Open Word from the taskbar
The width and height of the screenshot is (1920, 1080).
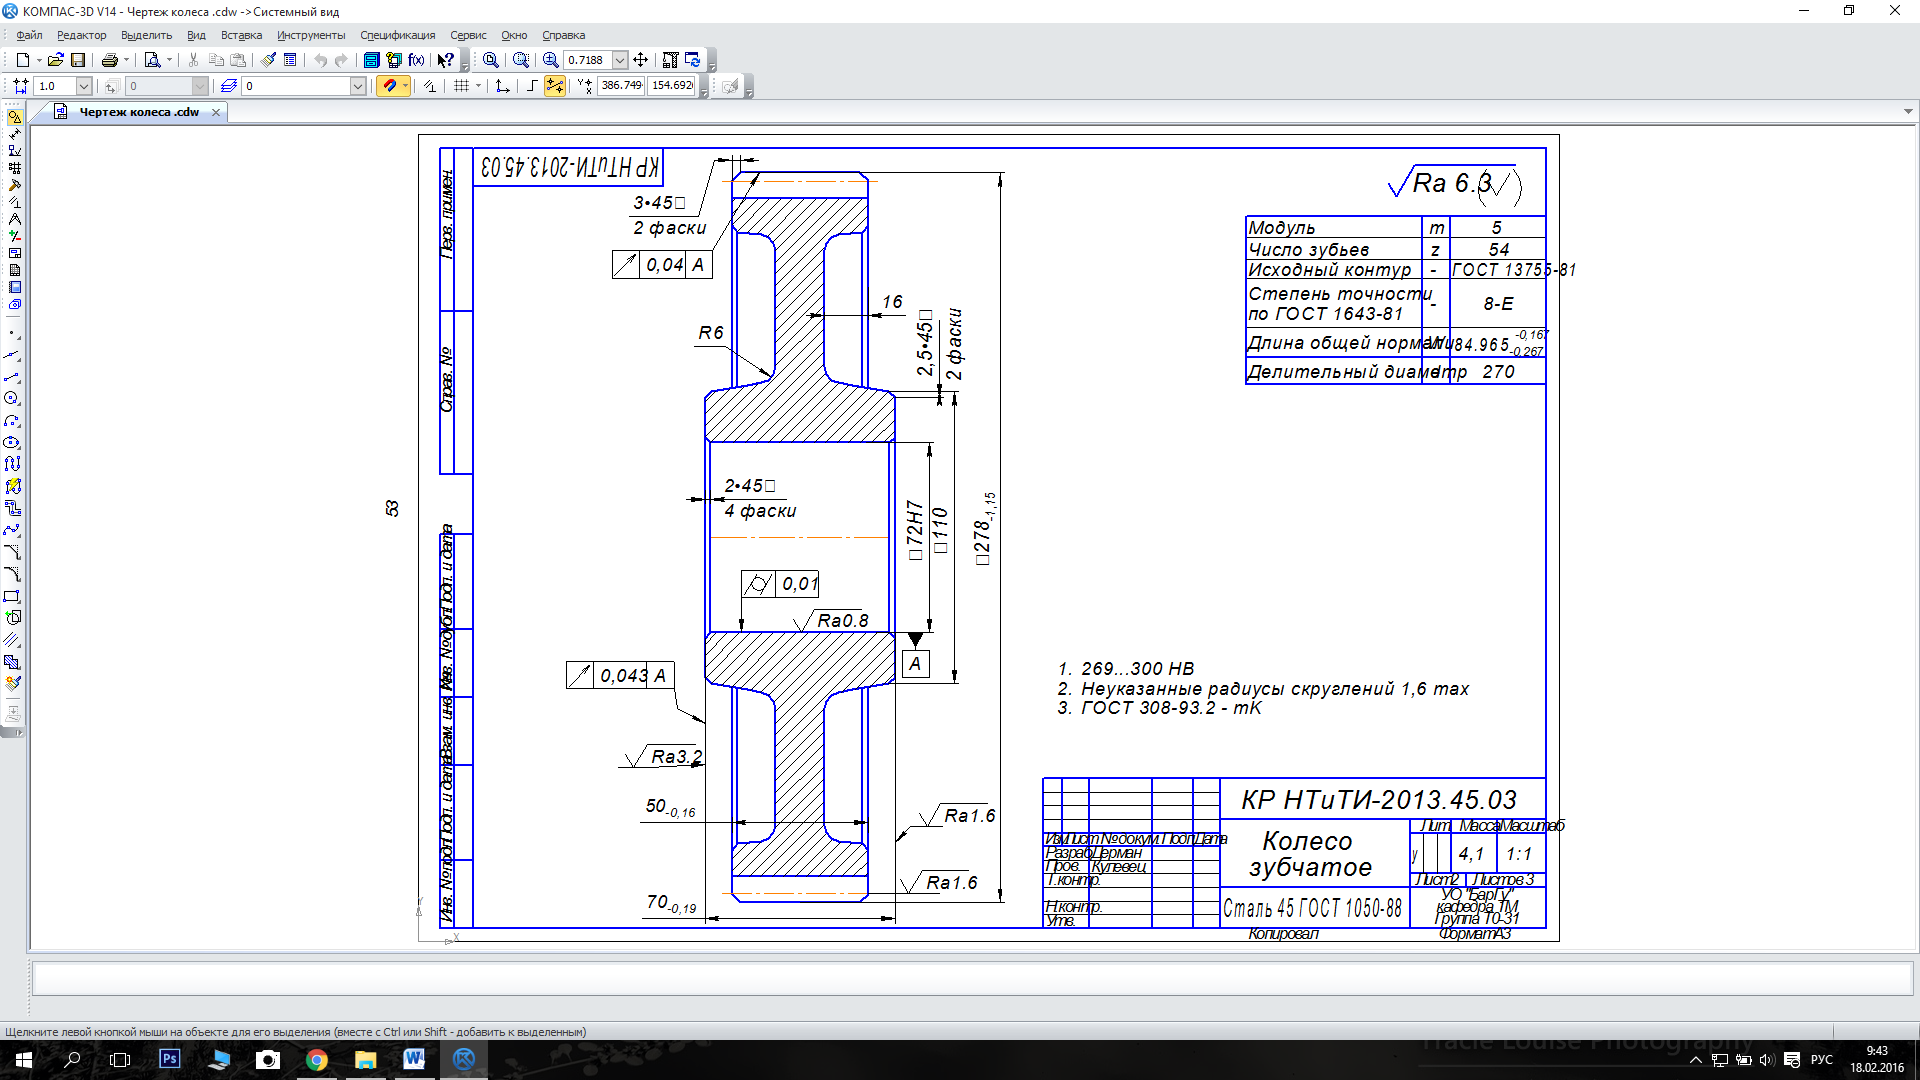pyautogui.click(x=414, y=1060)
